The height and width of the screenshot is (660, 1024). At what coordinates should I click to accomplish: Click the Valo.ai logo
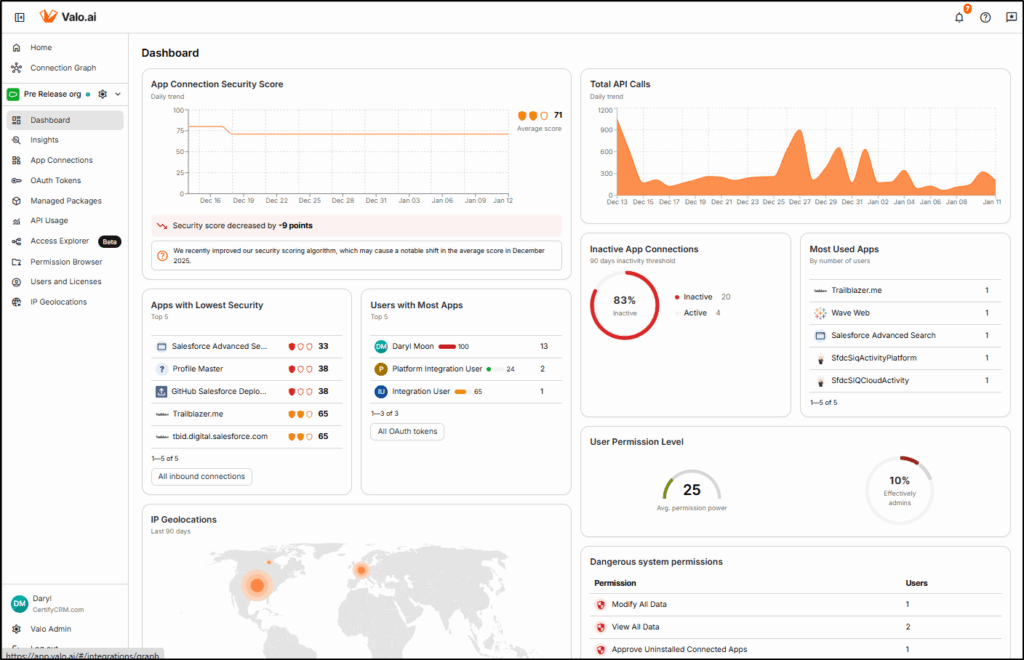(x=69, y=17)
